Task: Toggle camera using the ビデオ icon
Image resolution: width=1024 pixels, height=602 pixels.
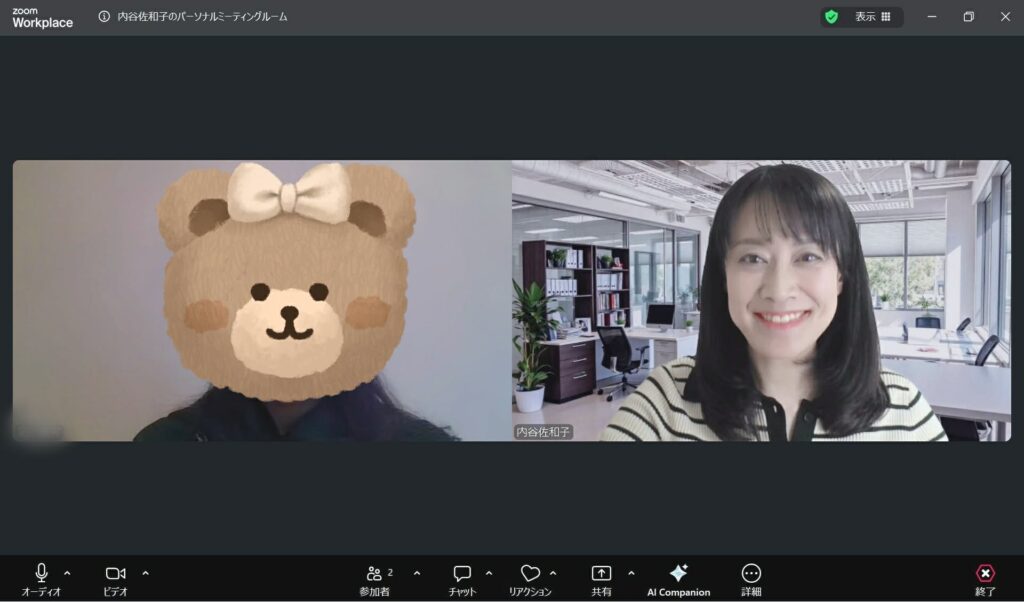Action: click(x=115, y=574)
